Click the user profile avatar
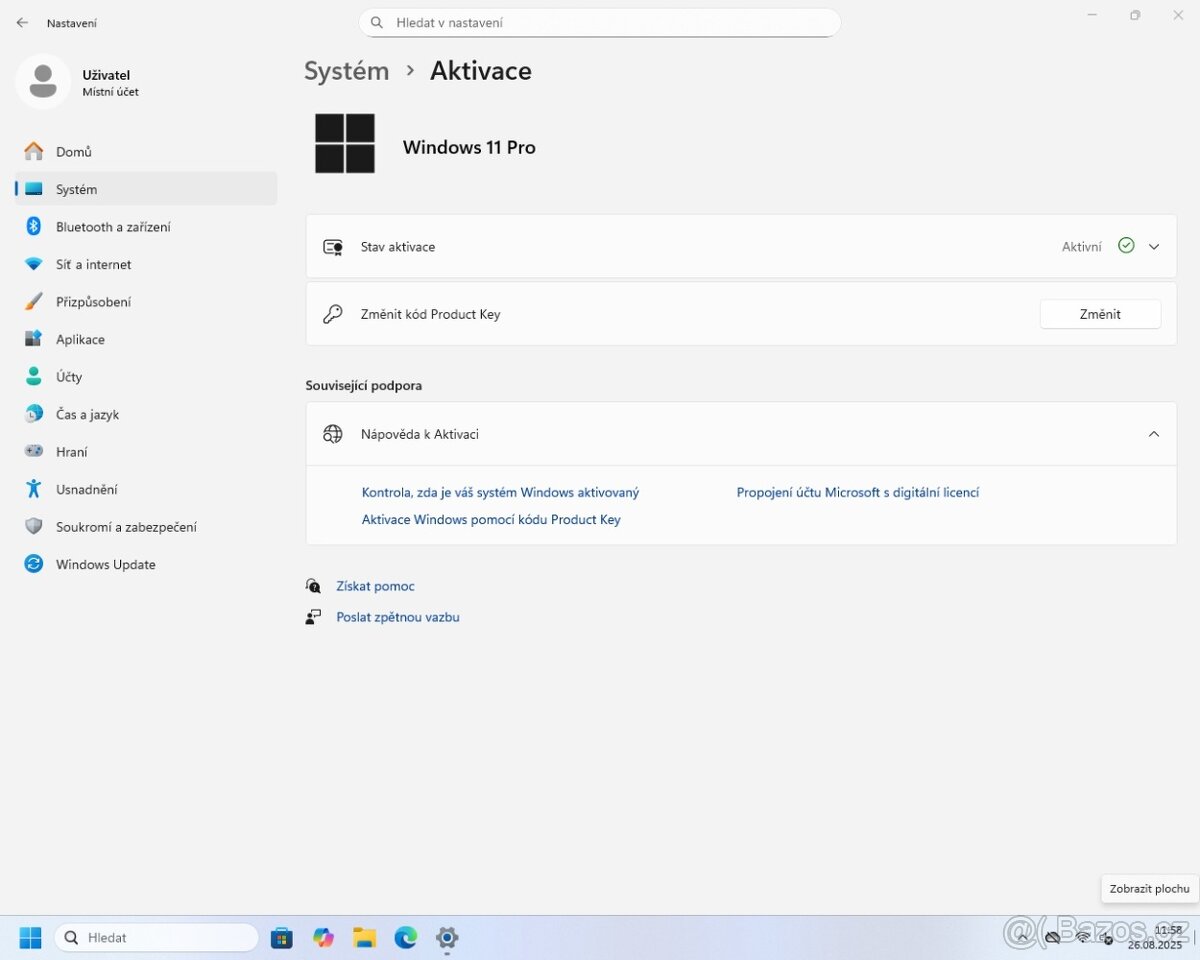This screenshot has height=960, width=1200. tap(43, 82)
